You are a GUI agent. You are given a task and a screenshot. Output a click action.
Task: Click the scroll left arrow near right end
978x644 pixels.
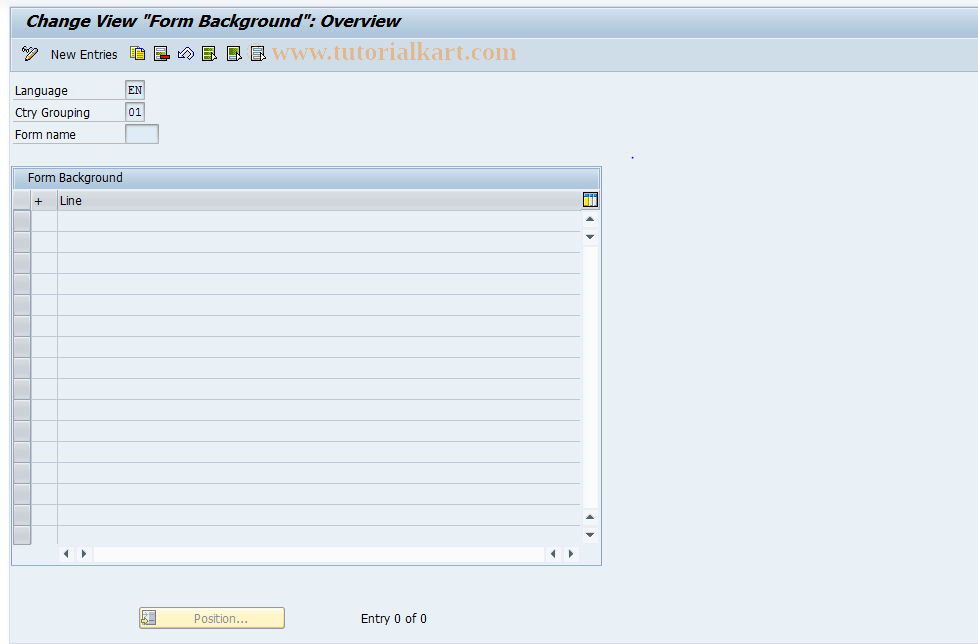(553, 554)
